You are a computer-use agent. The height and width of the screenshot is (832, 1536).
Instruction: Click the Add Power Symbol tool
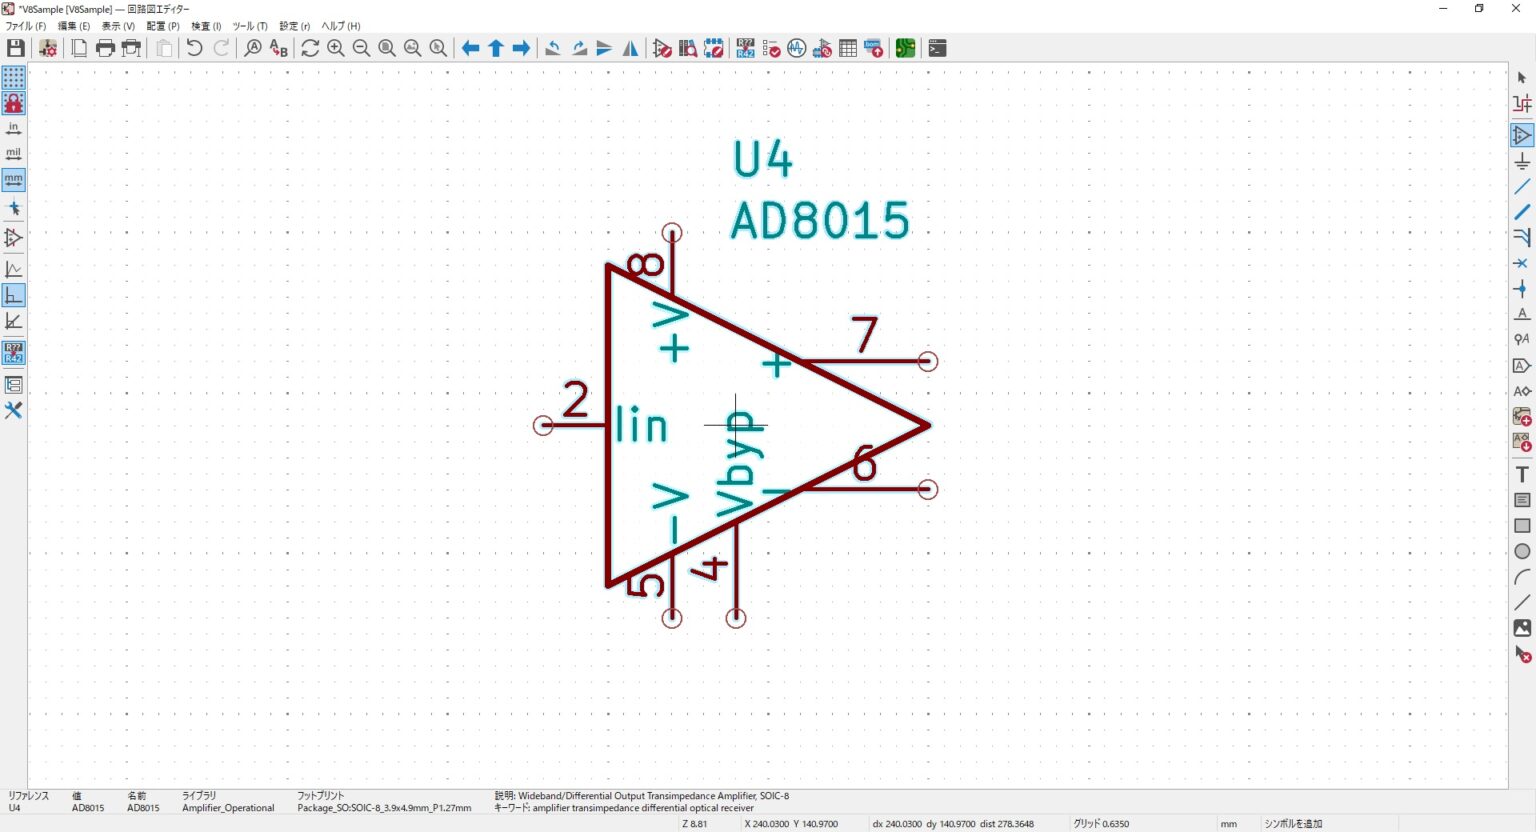[1522, 161]
